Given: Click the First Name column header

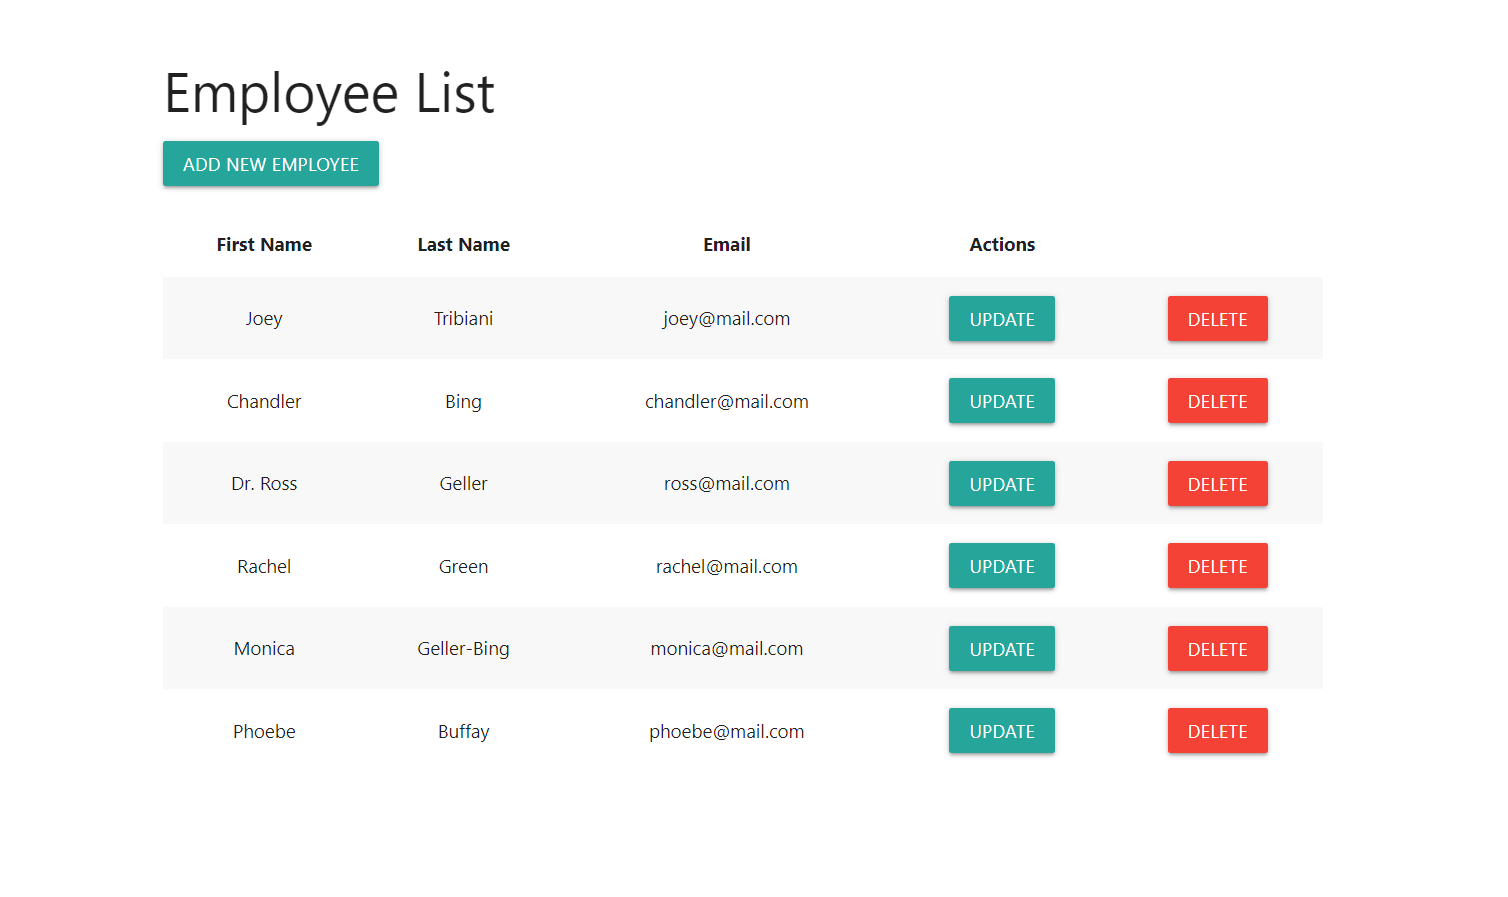Looking at the screenshot, I should point(264,244).
